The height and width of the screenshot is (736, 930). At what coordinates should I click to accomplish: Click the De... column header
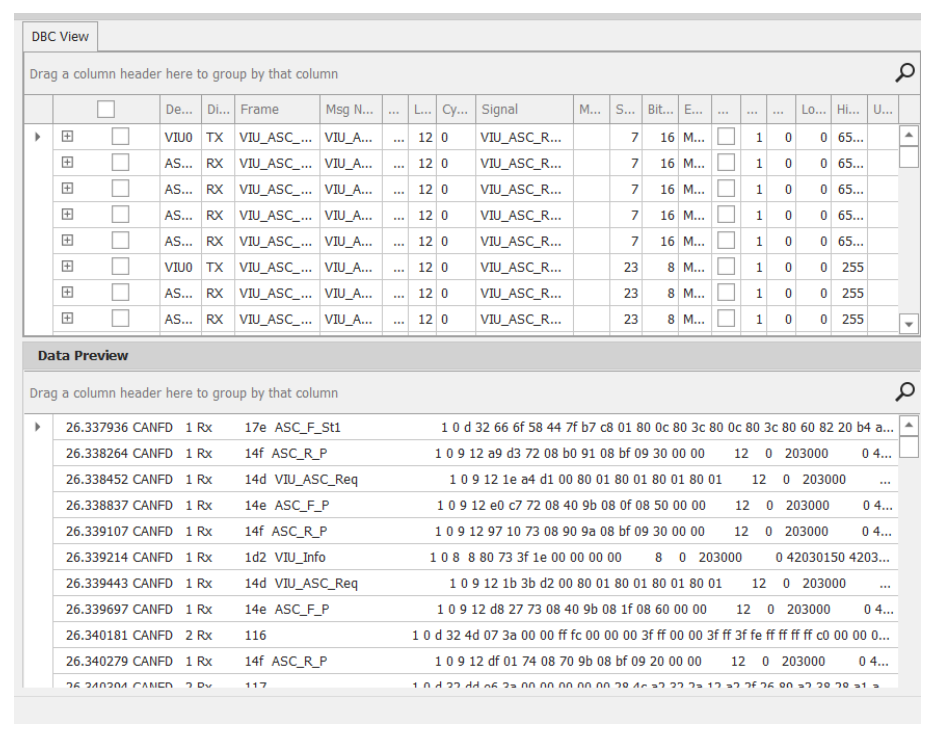pyautogui.click(x=181, y=109)
